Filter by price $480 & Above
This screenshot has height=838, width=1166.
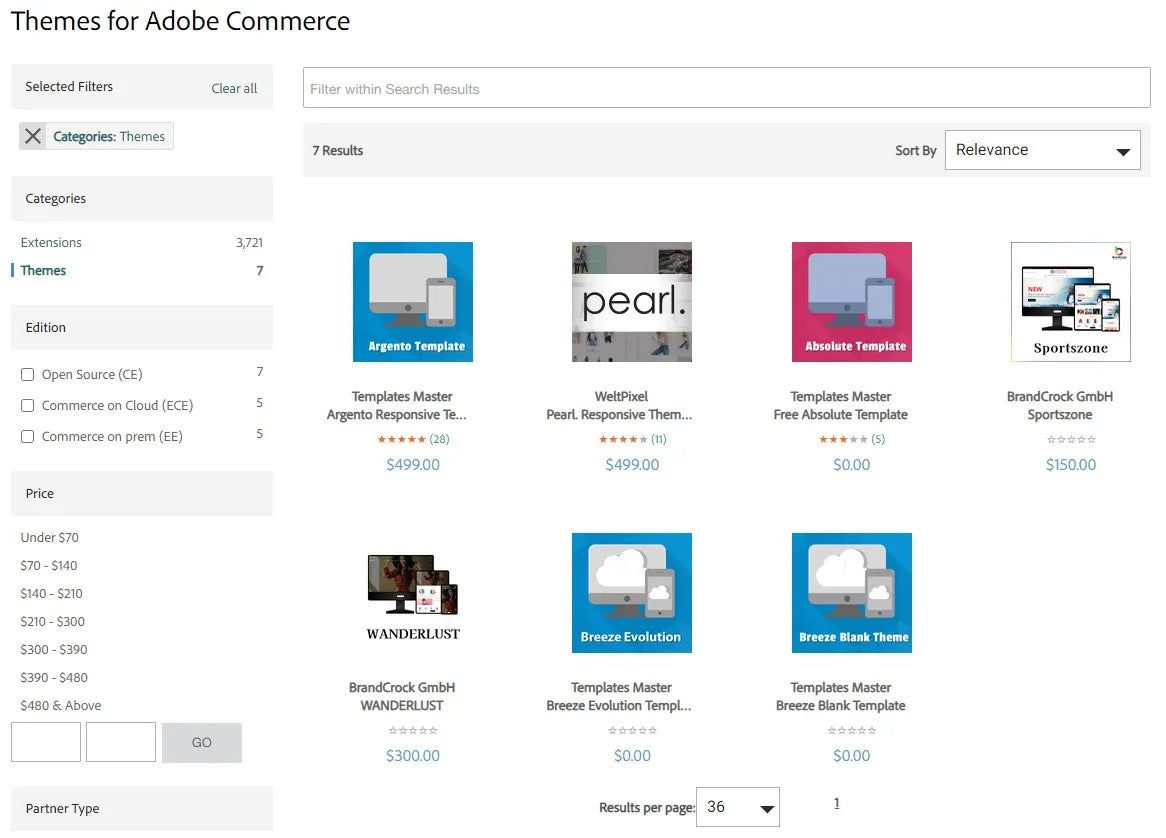[x=61, y=706]
